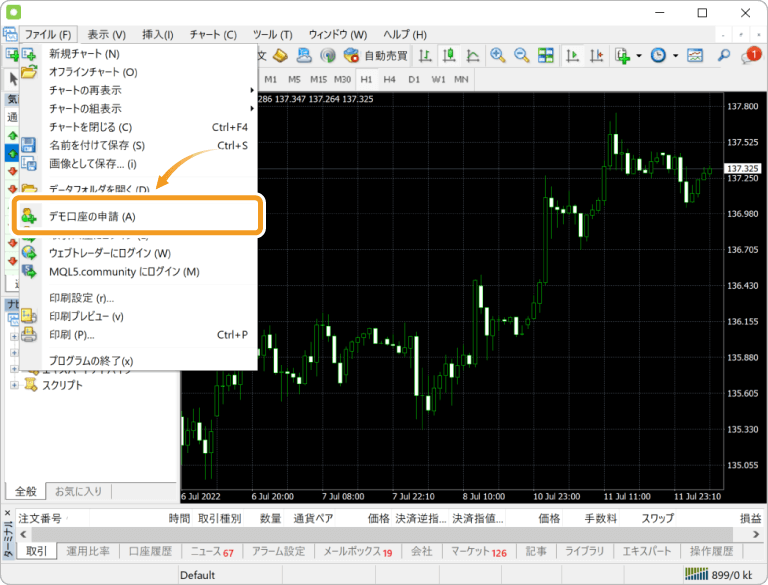Switch to the 口座履歴 terminal tab

pos(150,551)
